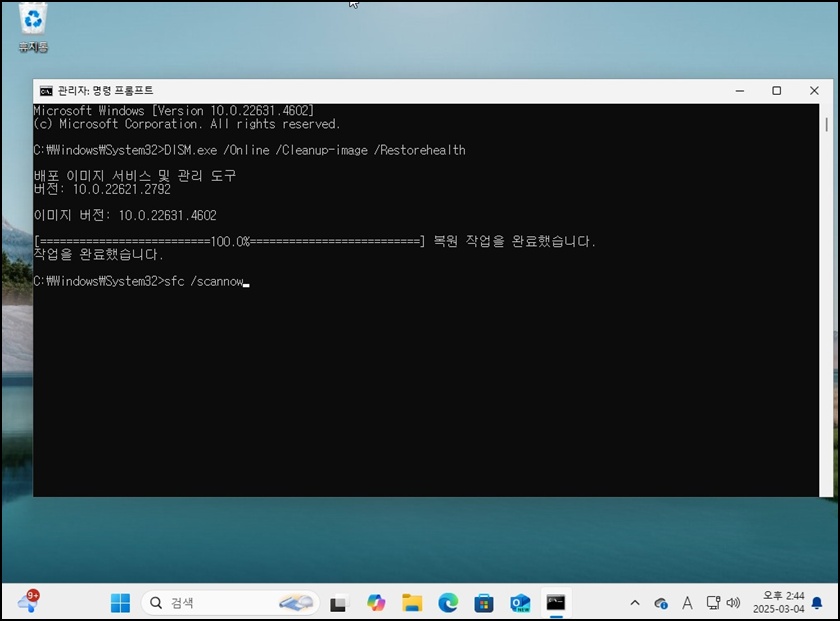Click the Microsoft Windows Version header line

174,111
